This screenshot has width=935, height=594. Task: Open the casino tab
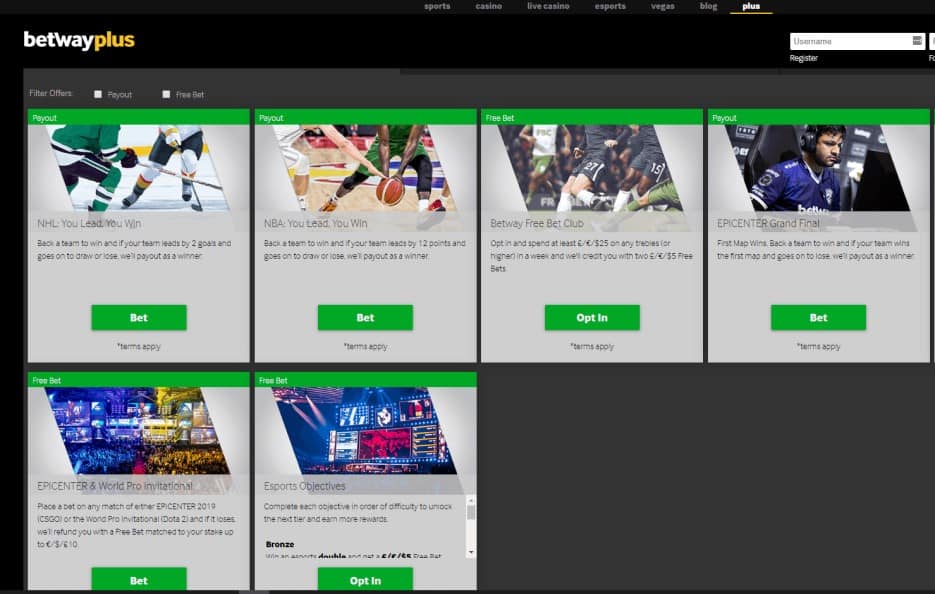488,6
